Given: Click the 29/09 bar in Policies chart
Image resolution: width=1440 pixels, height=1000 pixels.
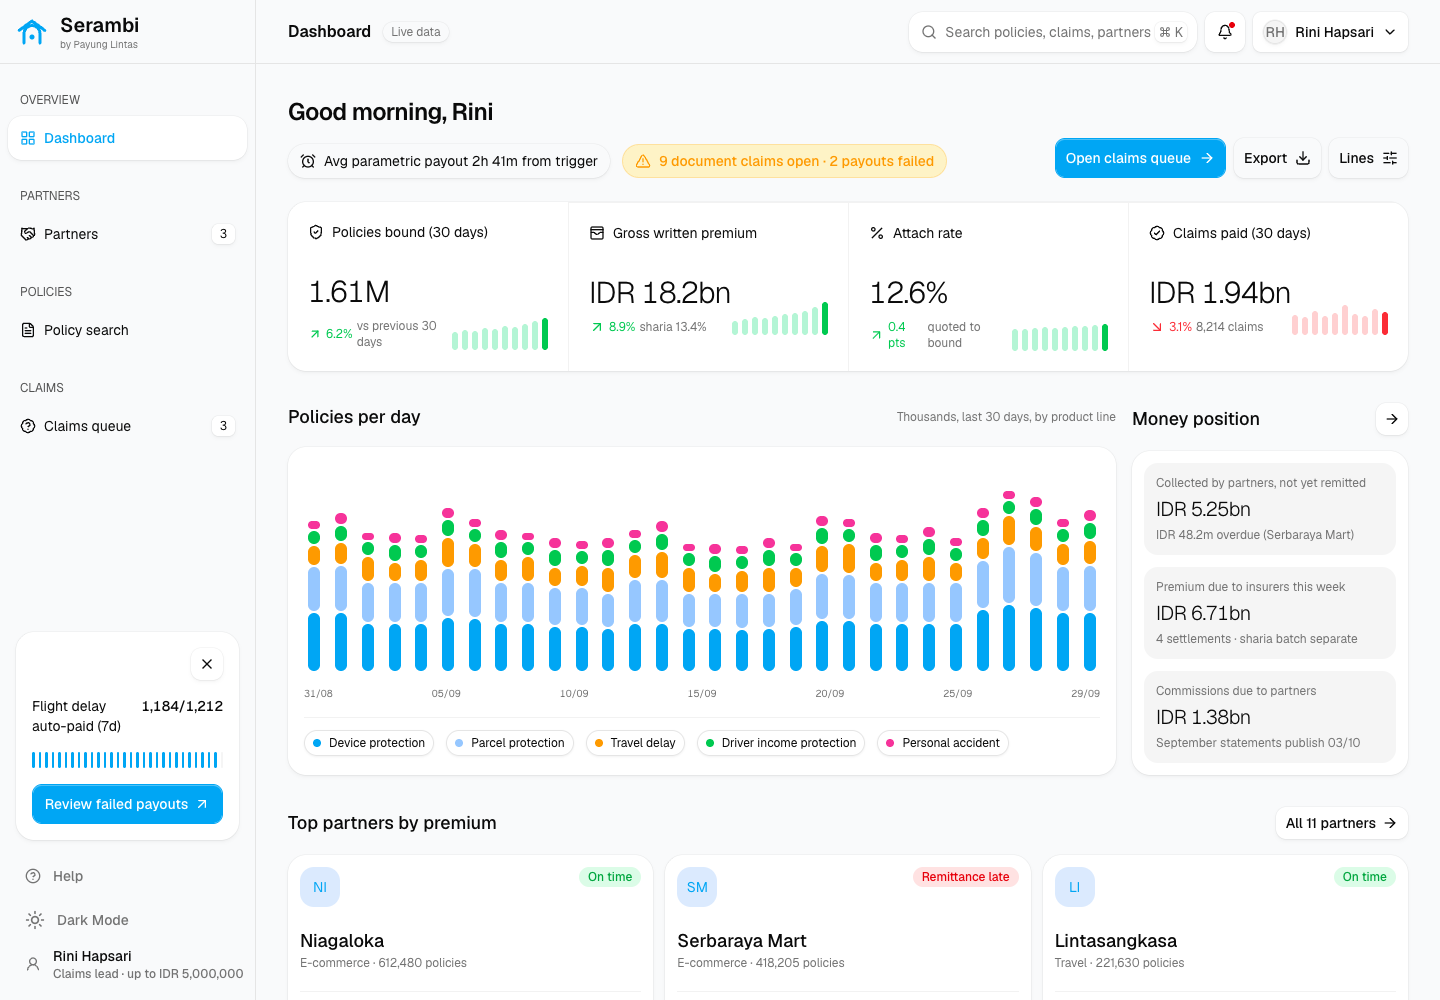Looking at the screenshot, I should [1090, 590].
